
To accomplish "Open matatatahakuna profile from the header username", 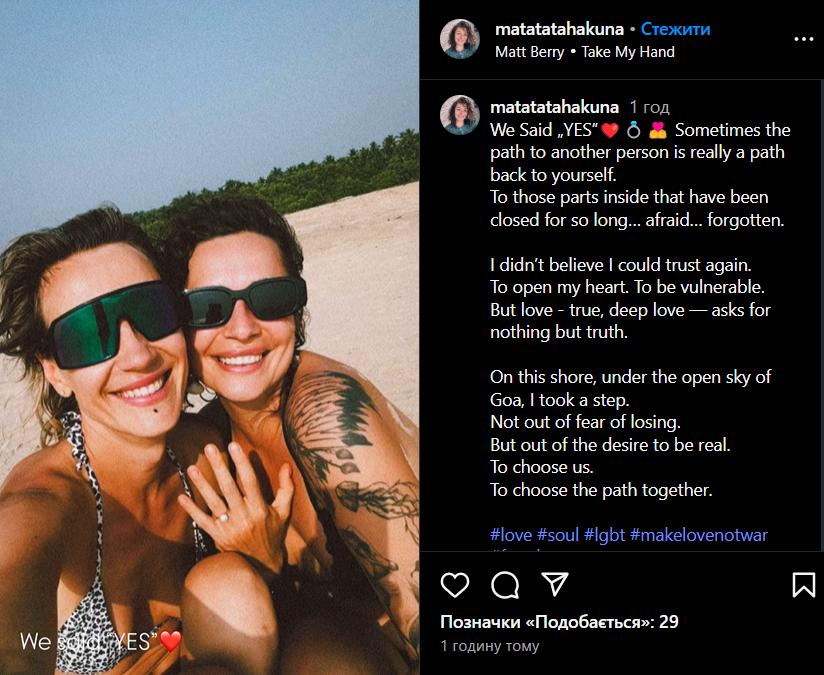I will click(559, 29).
